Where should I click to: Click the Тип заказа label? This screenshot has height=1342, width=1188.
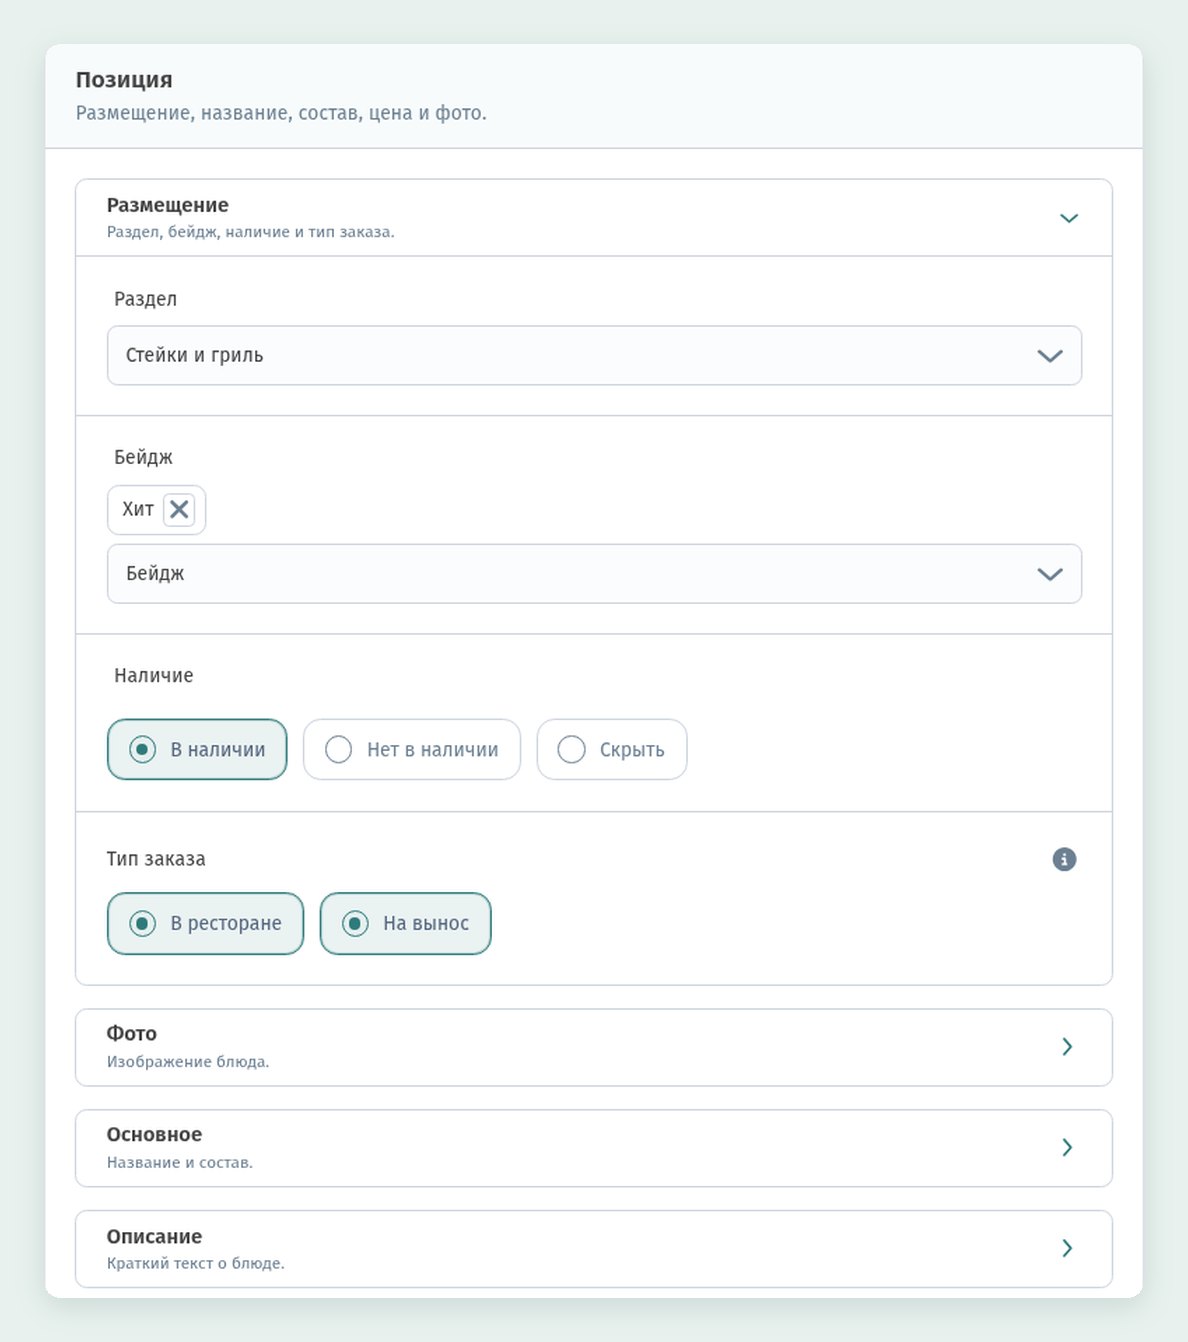(x=156, y=859)
